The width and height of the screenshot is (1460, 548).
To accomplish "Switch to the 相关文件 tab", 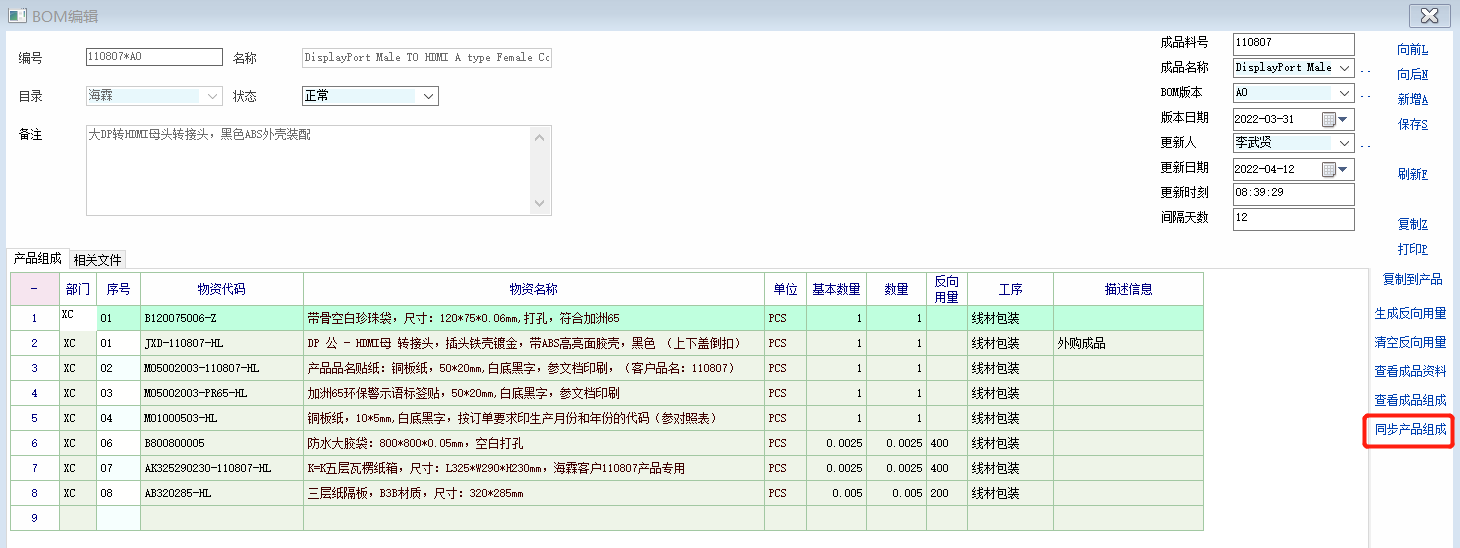I will (97, 260).
